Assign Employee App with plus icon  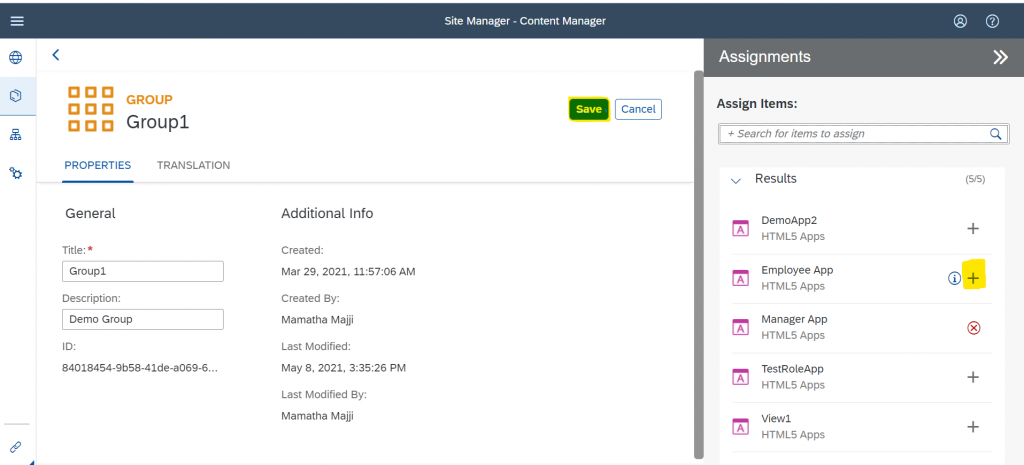coord(973,278)
